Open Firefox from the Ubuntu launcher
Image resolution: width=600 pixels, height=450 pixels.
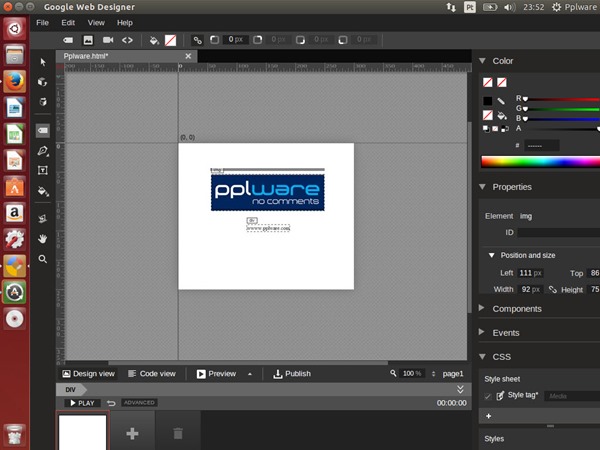[x=15, y=81]
